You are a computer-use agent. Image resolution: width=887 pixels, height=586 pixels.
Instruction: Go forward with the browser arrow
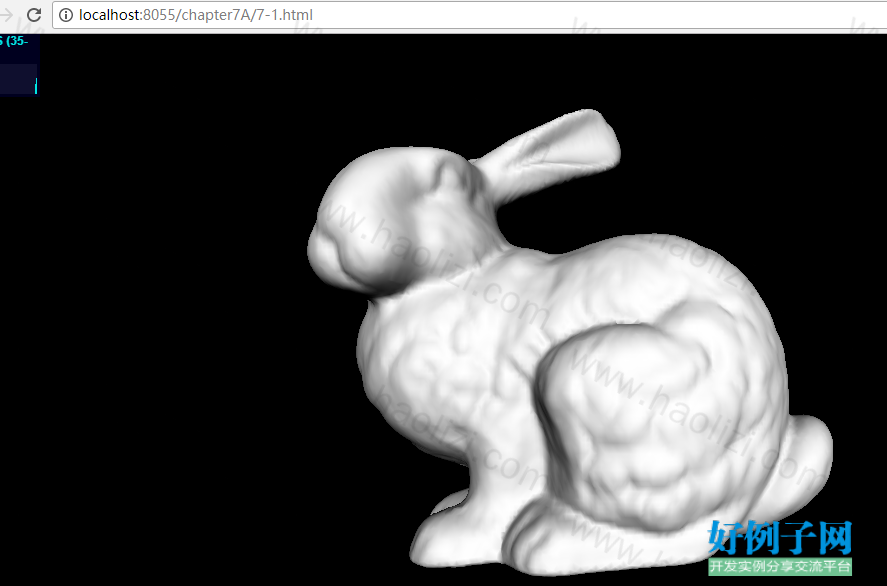6,15
